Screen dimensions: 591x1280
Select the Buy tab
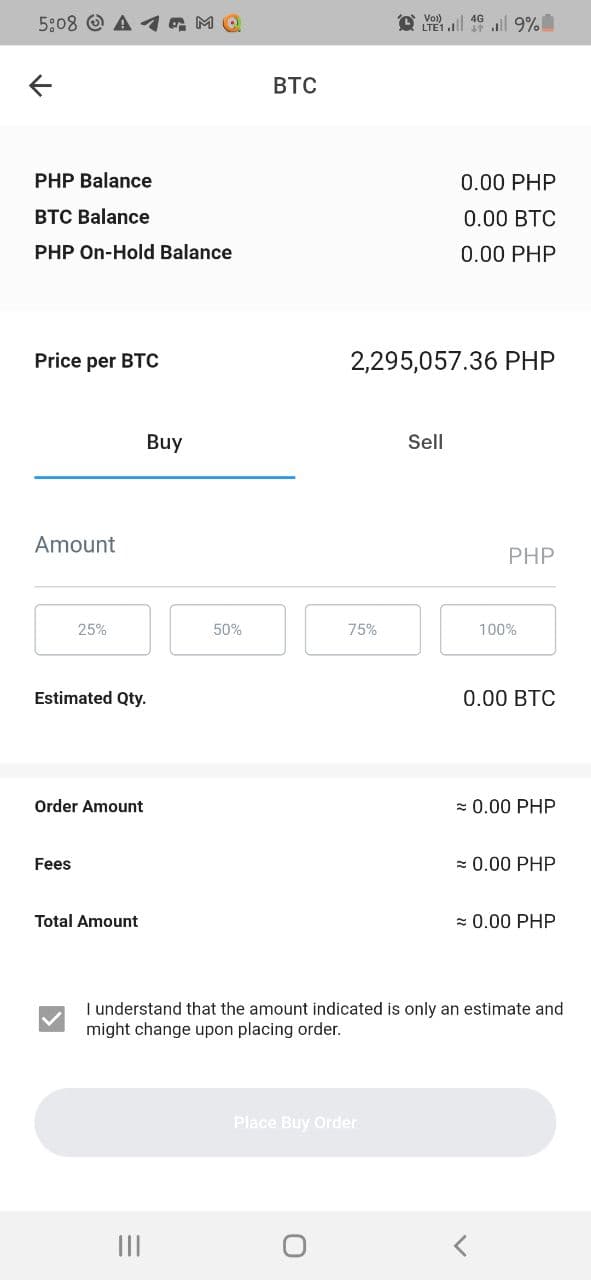pyautogui.click(x=164, y=442)
